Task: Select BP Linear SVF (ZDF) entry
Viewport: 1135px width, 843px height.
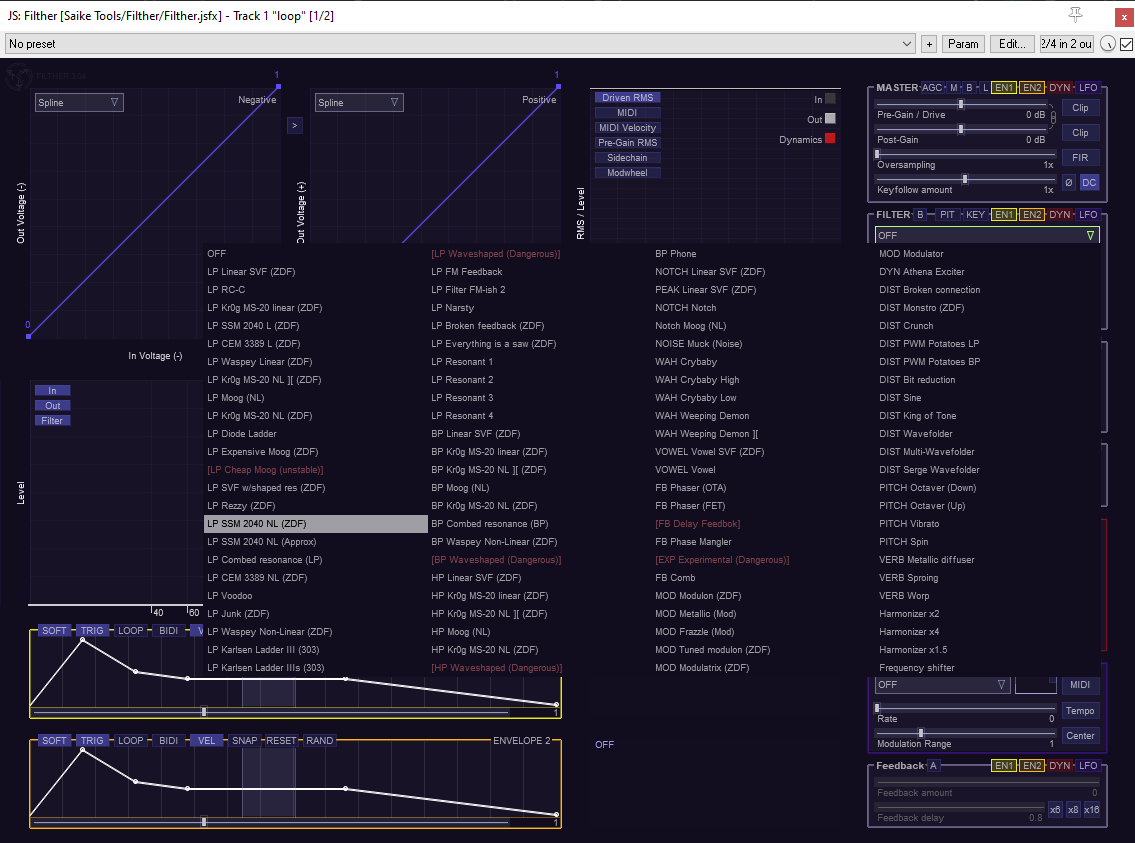Action: point(476,434)
